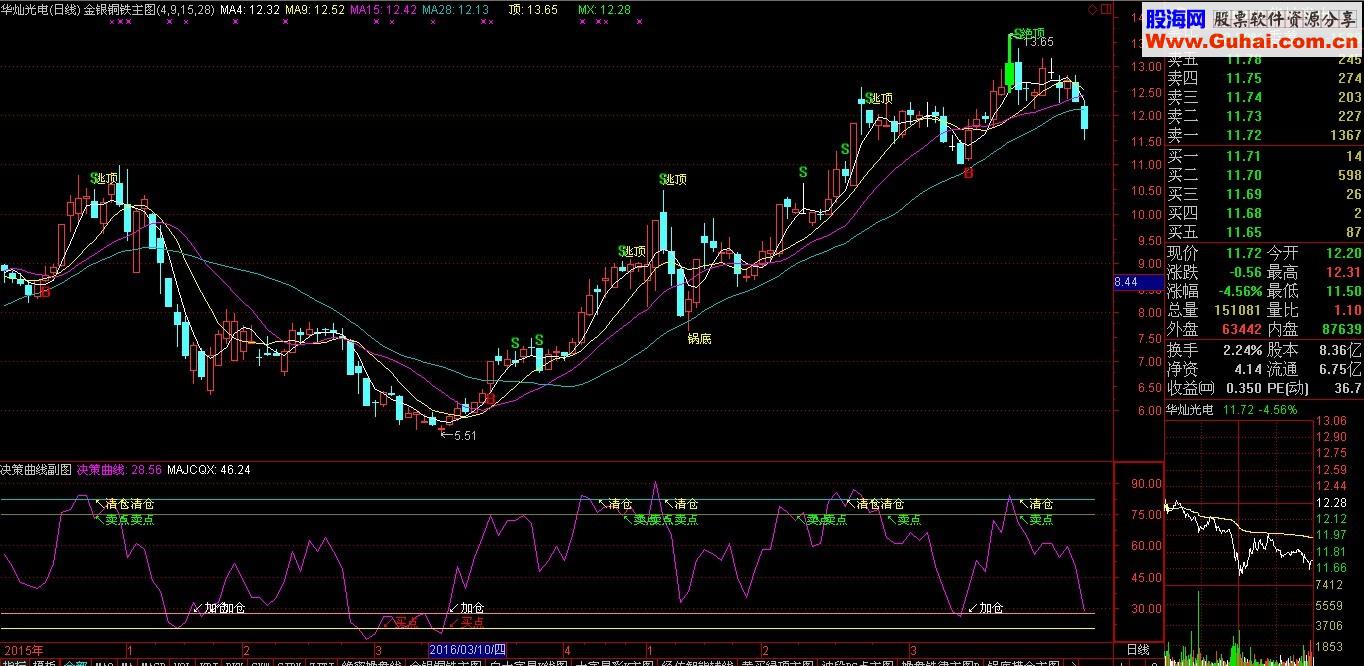The height and width of the screenshot is (666, 1364).
Task: Click the 华灿光电(日线) chart title
Action: click(39, 9)
